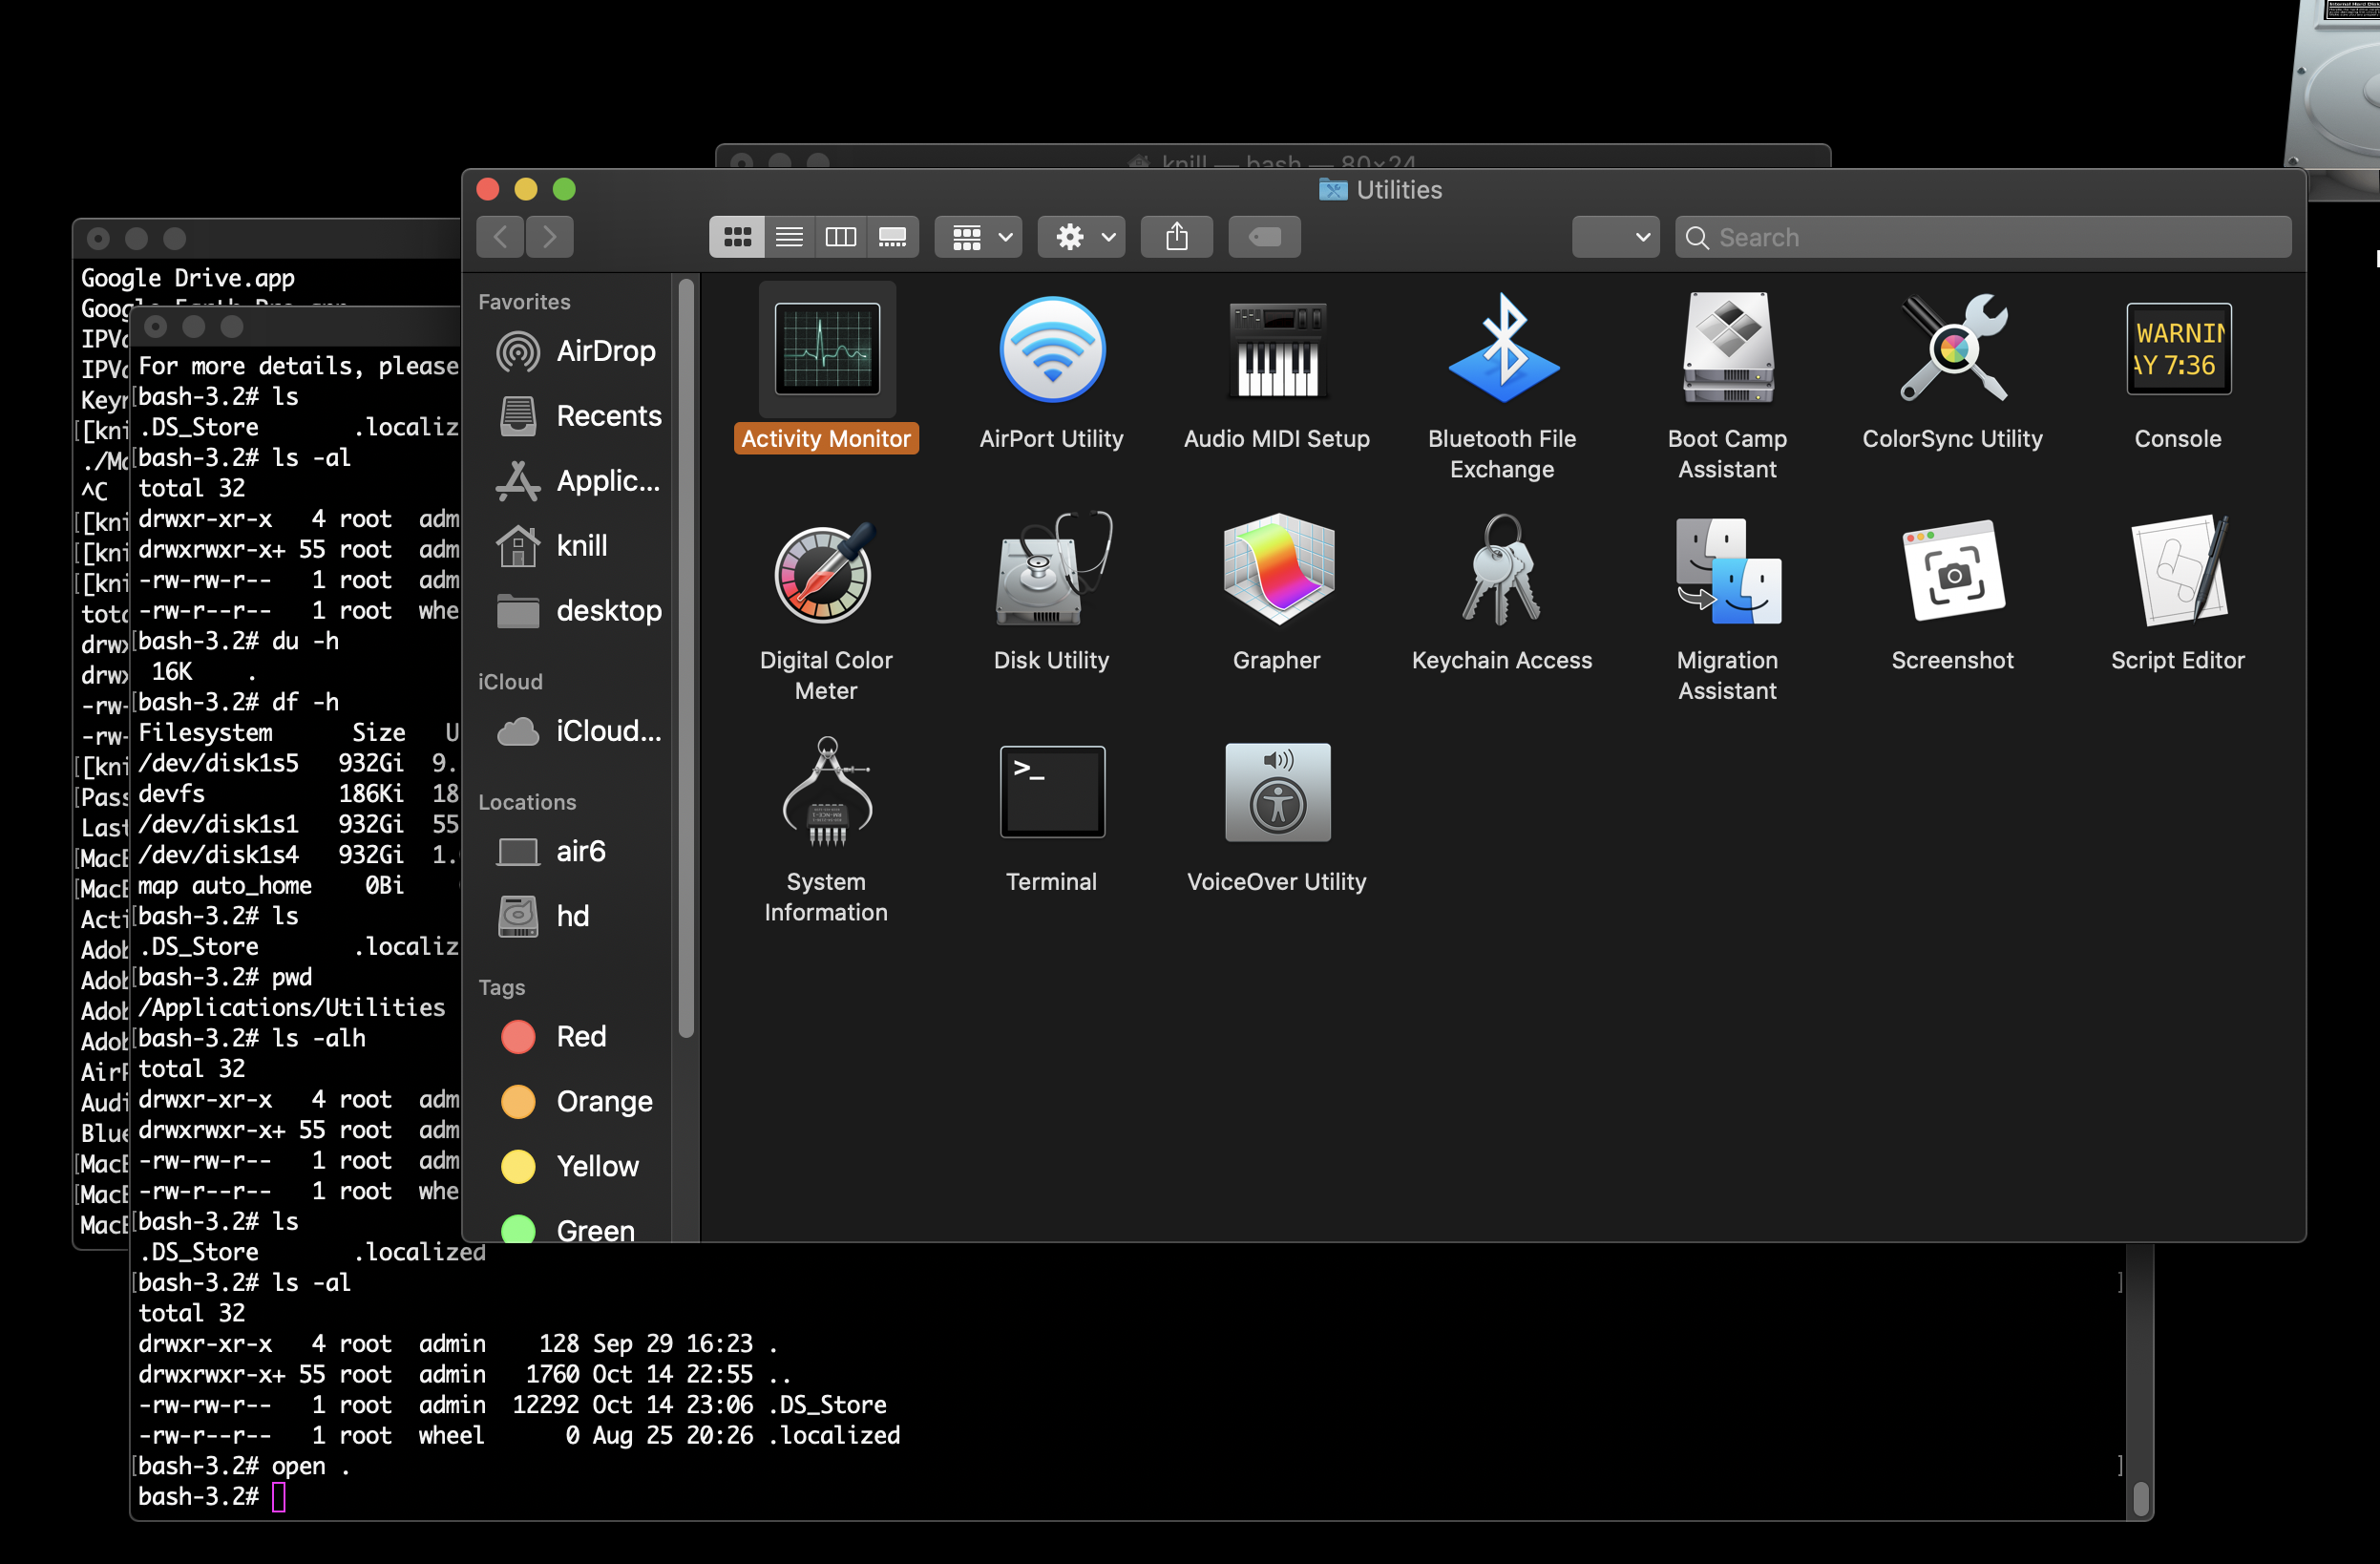
Task: Select the ColorSync Utility icon
Action: pos(1952,349)
